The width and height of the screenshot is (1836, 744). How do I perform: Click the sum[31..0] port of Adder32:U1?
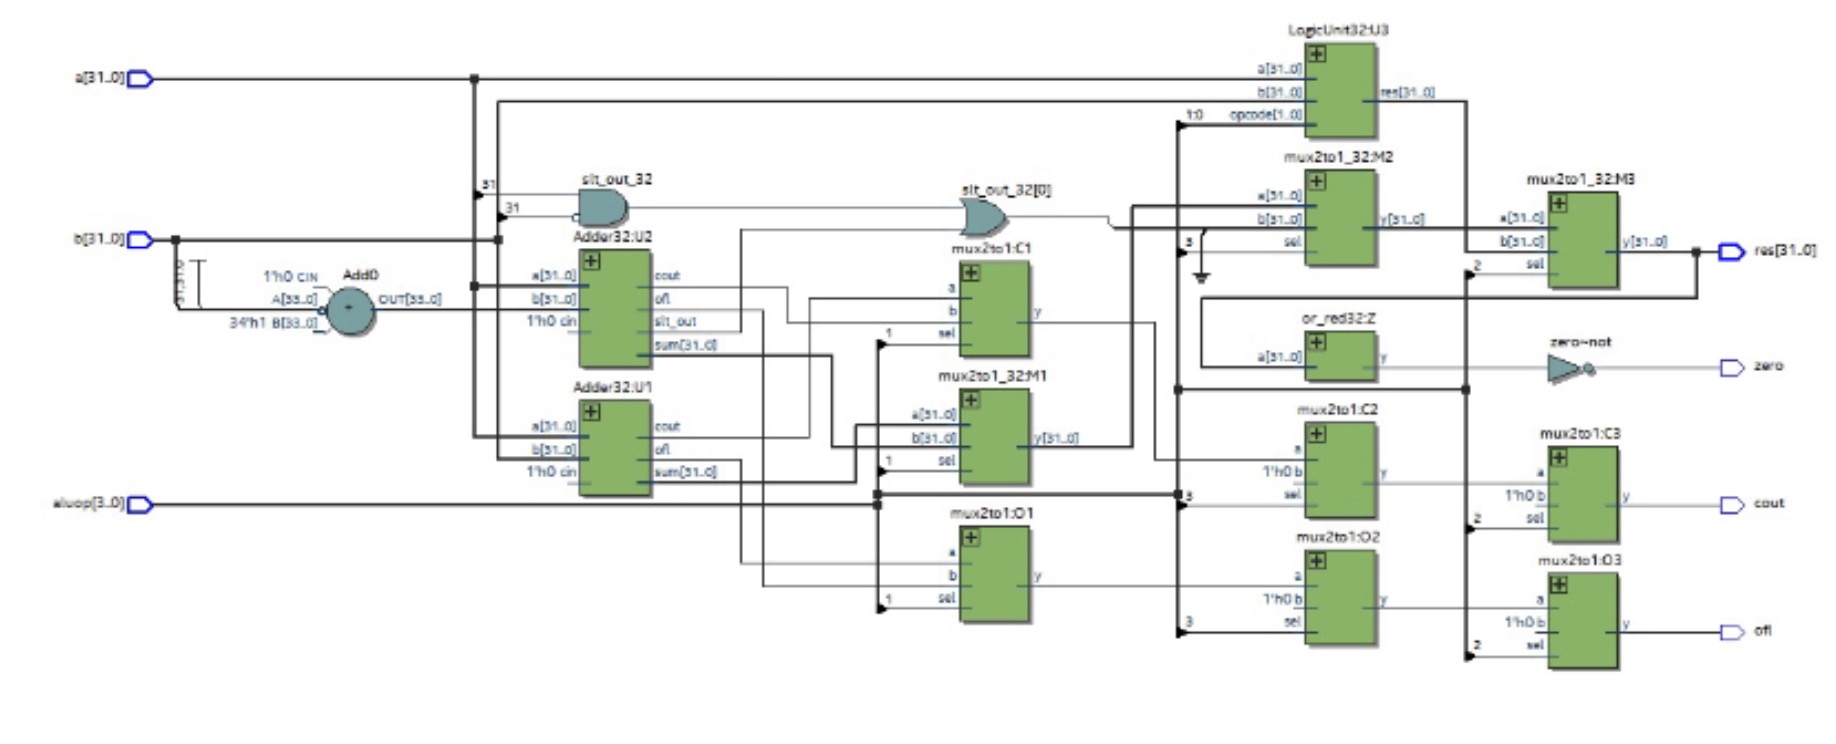(x=685, y=472)
